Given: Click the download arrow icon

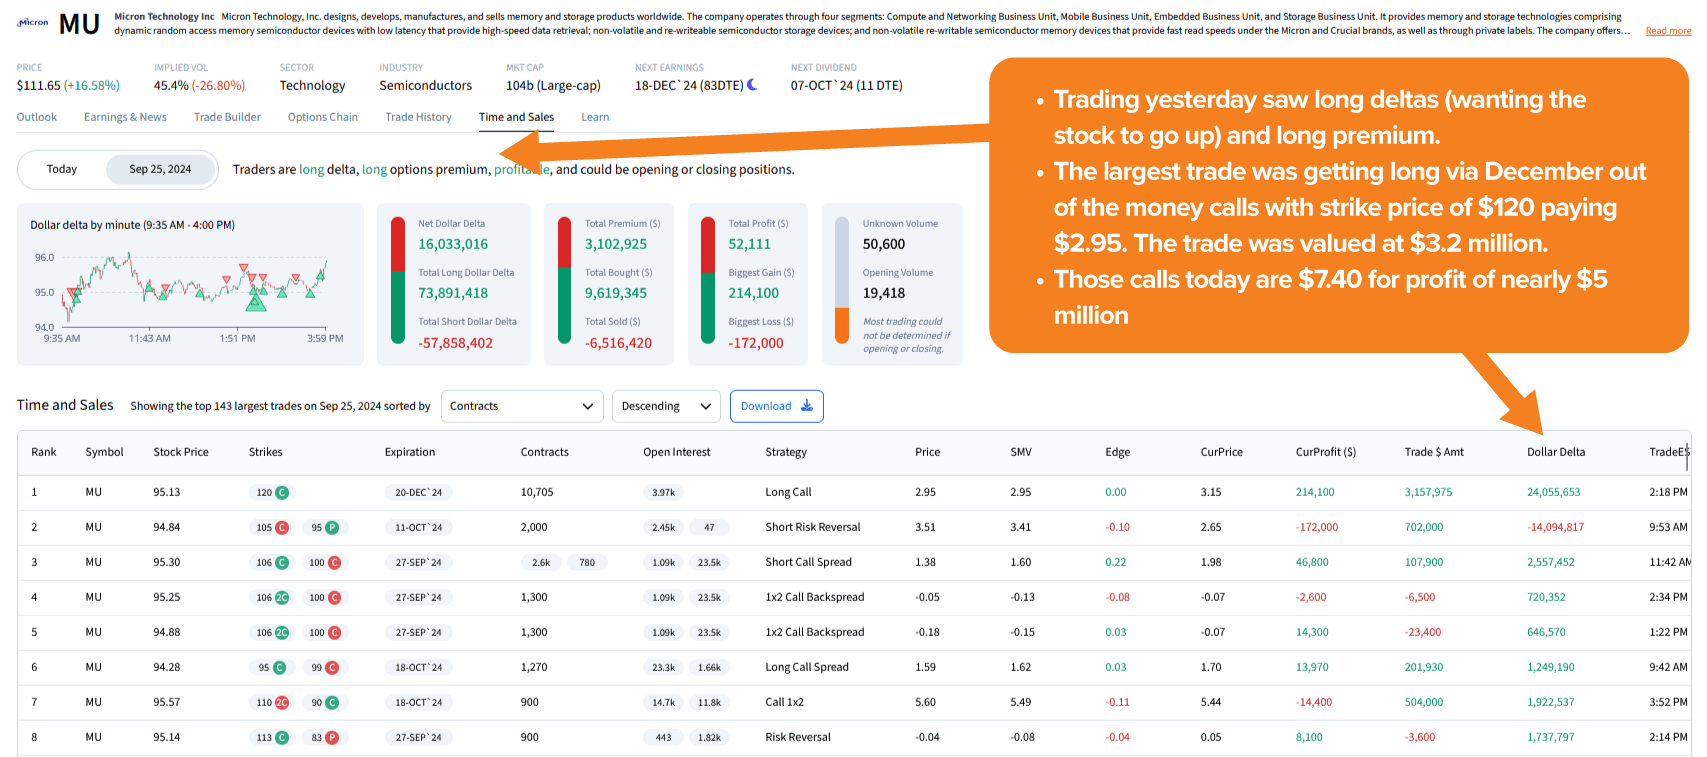Looking at the screenshot, I should tap(807, 406).
